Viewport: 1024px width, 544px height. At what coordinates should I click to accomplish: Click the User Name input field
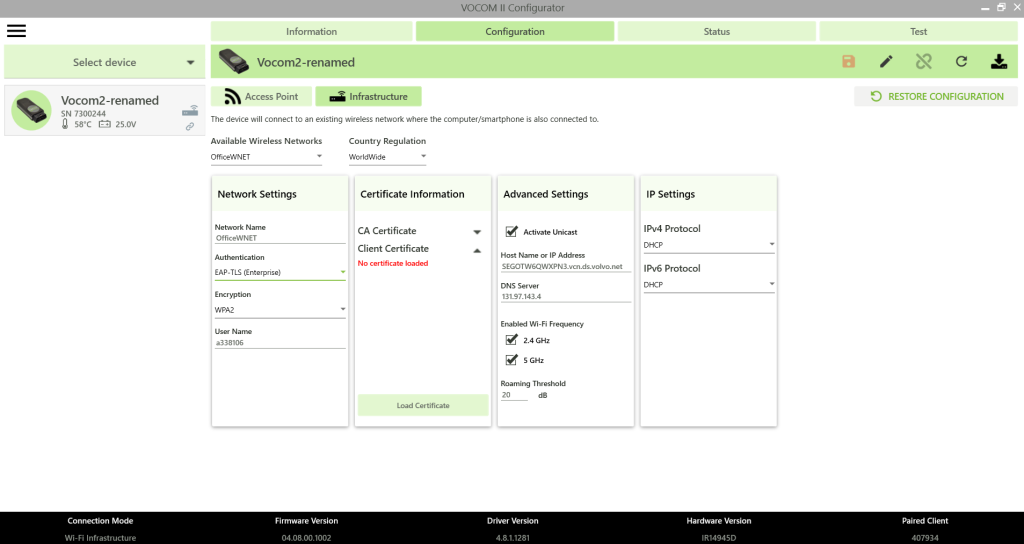(x=280, y=342)
